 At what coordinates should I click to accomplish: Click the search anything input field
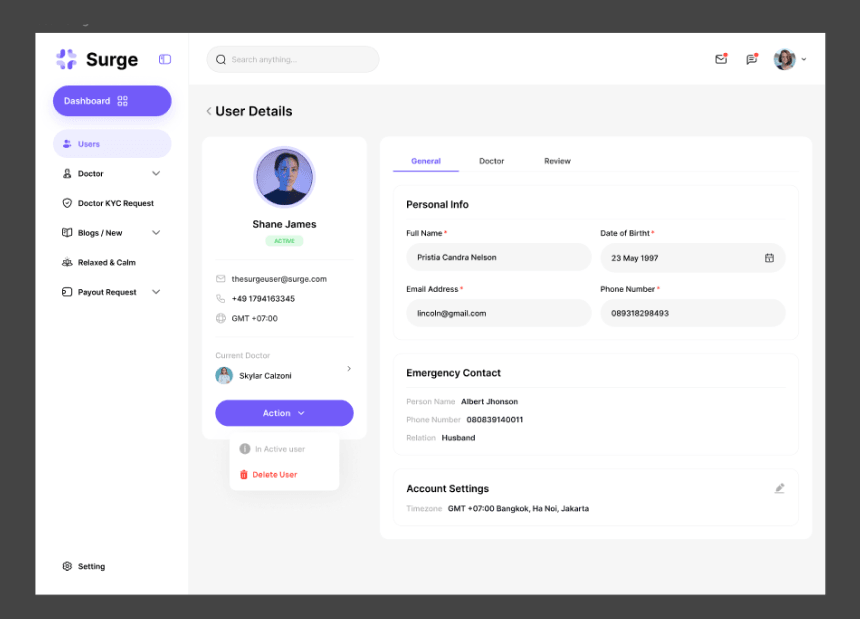(292, 59)
